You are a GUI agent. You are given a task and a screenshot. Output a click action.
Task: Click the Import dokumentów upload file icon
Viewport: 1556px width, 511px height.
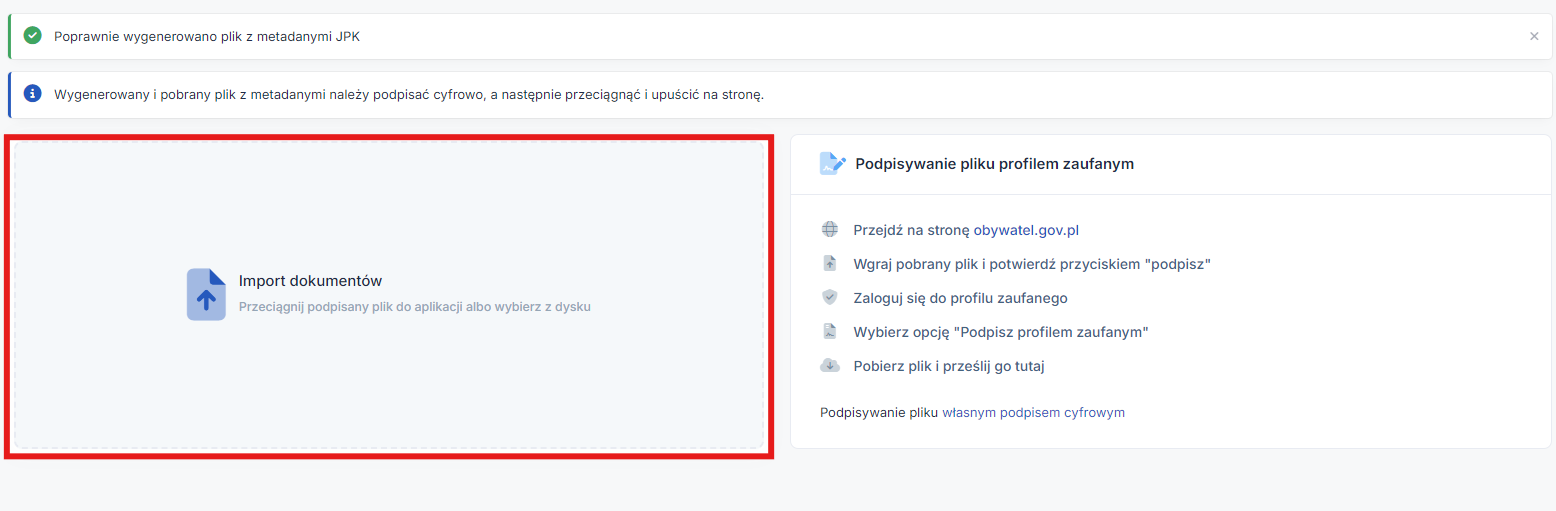click(x=206, y=294)
